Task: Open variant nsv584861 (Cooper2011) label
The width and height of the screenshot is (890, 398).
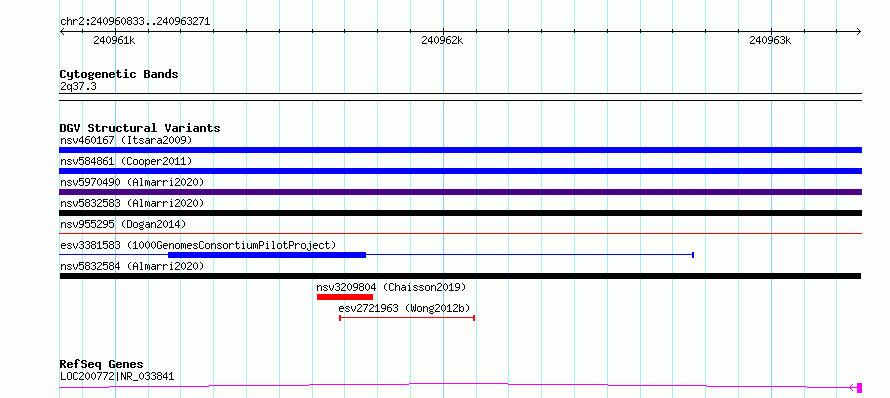Action: [x=126, y=161]
